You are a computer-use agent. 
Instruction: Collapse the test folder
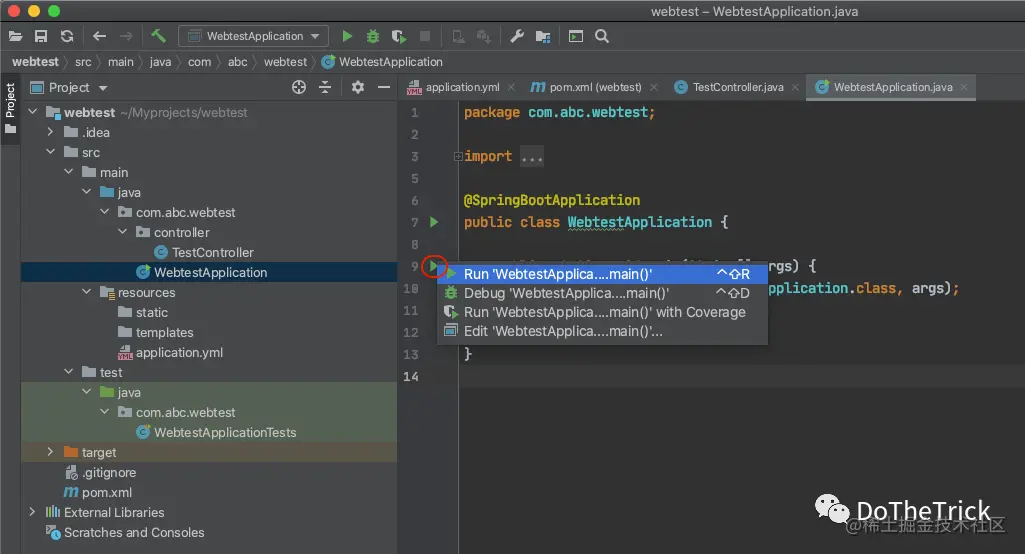[x=69, y=372]
